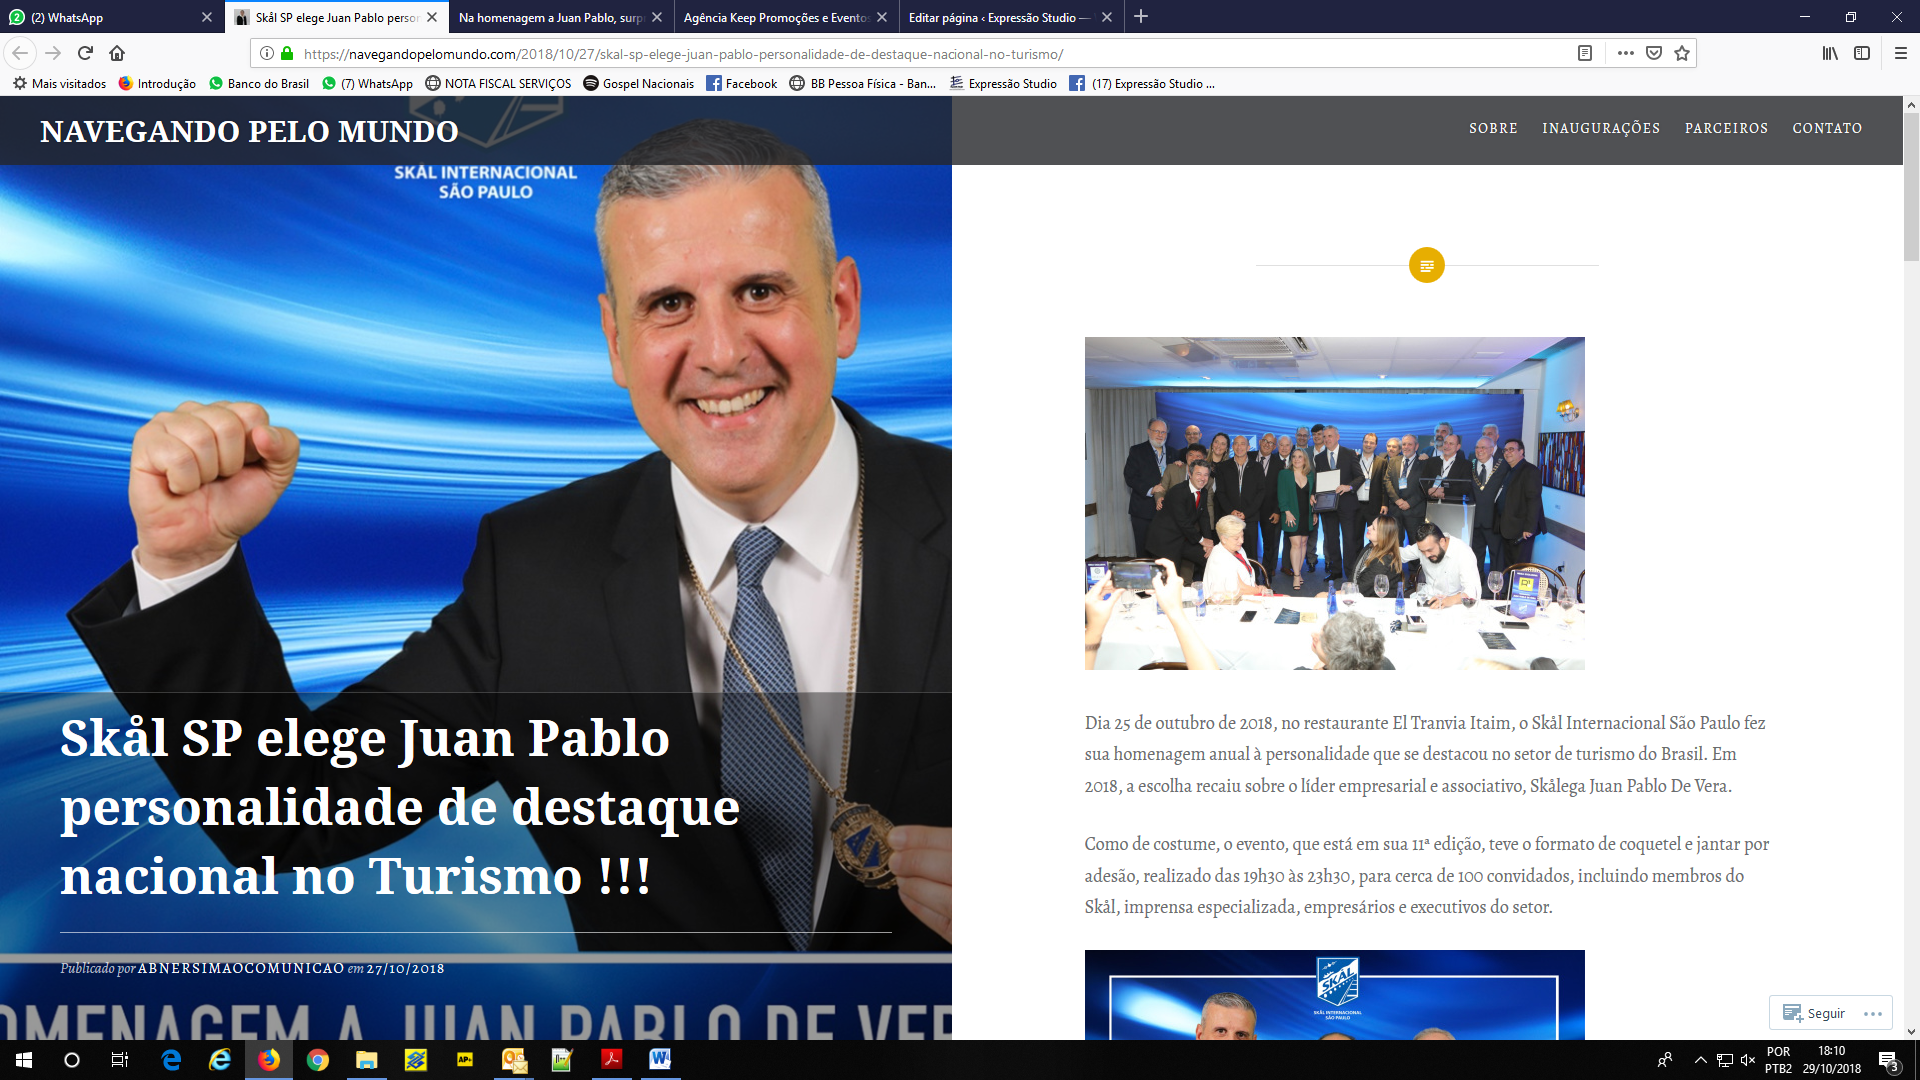Go back using the browser back arrow
Image resolution: width=1920 pixels, height=1080 pixels.
20,53
